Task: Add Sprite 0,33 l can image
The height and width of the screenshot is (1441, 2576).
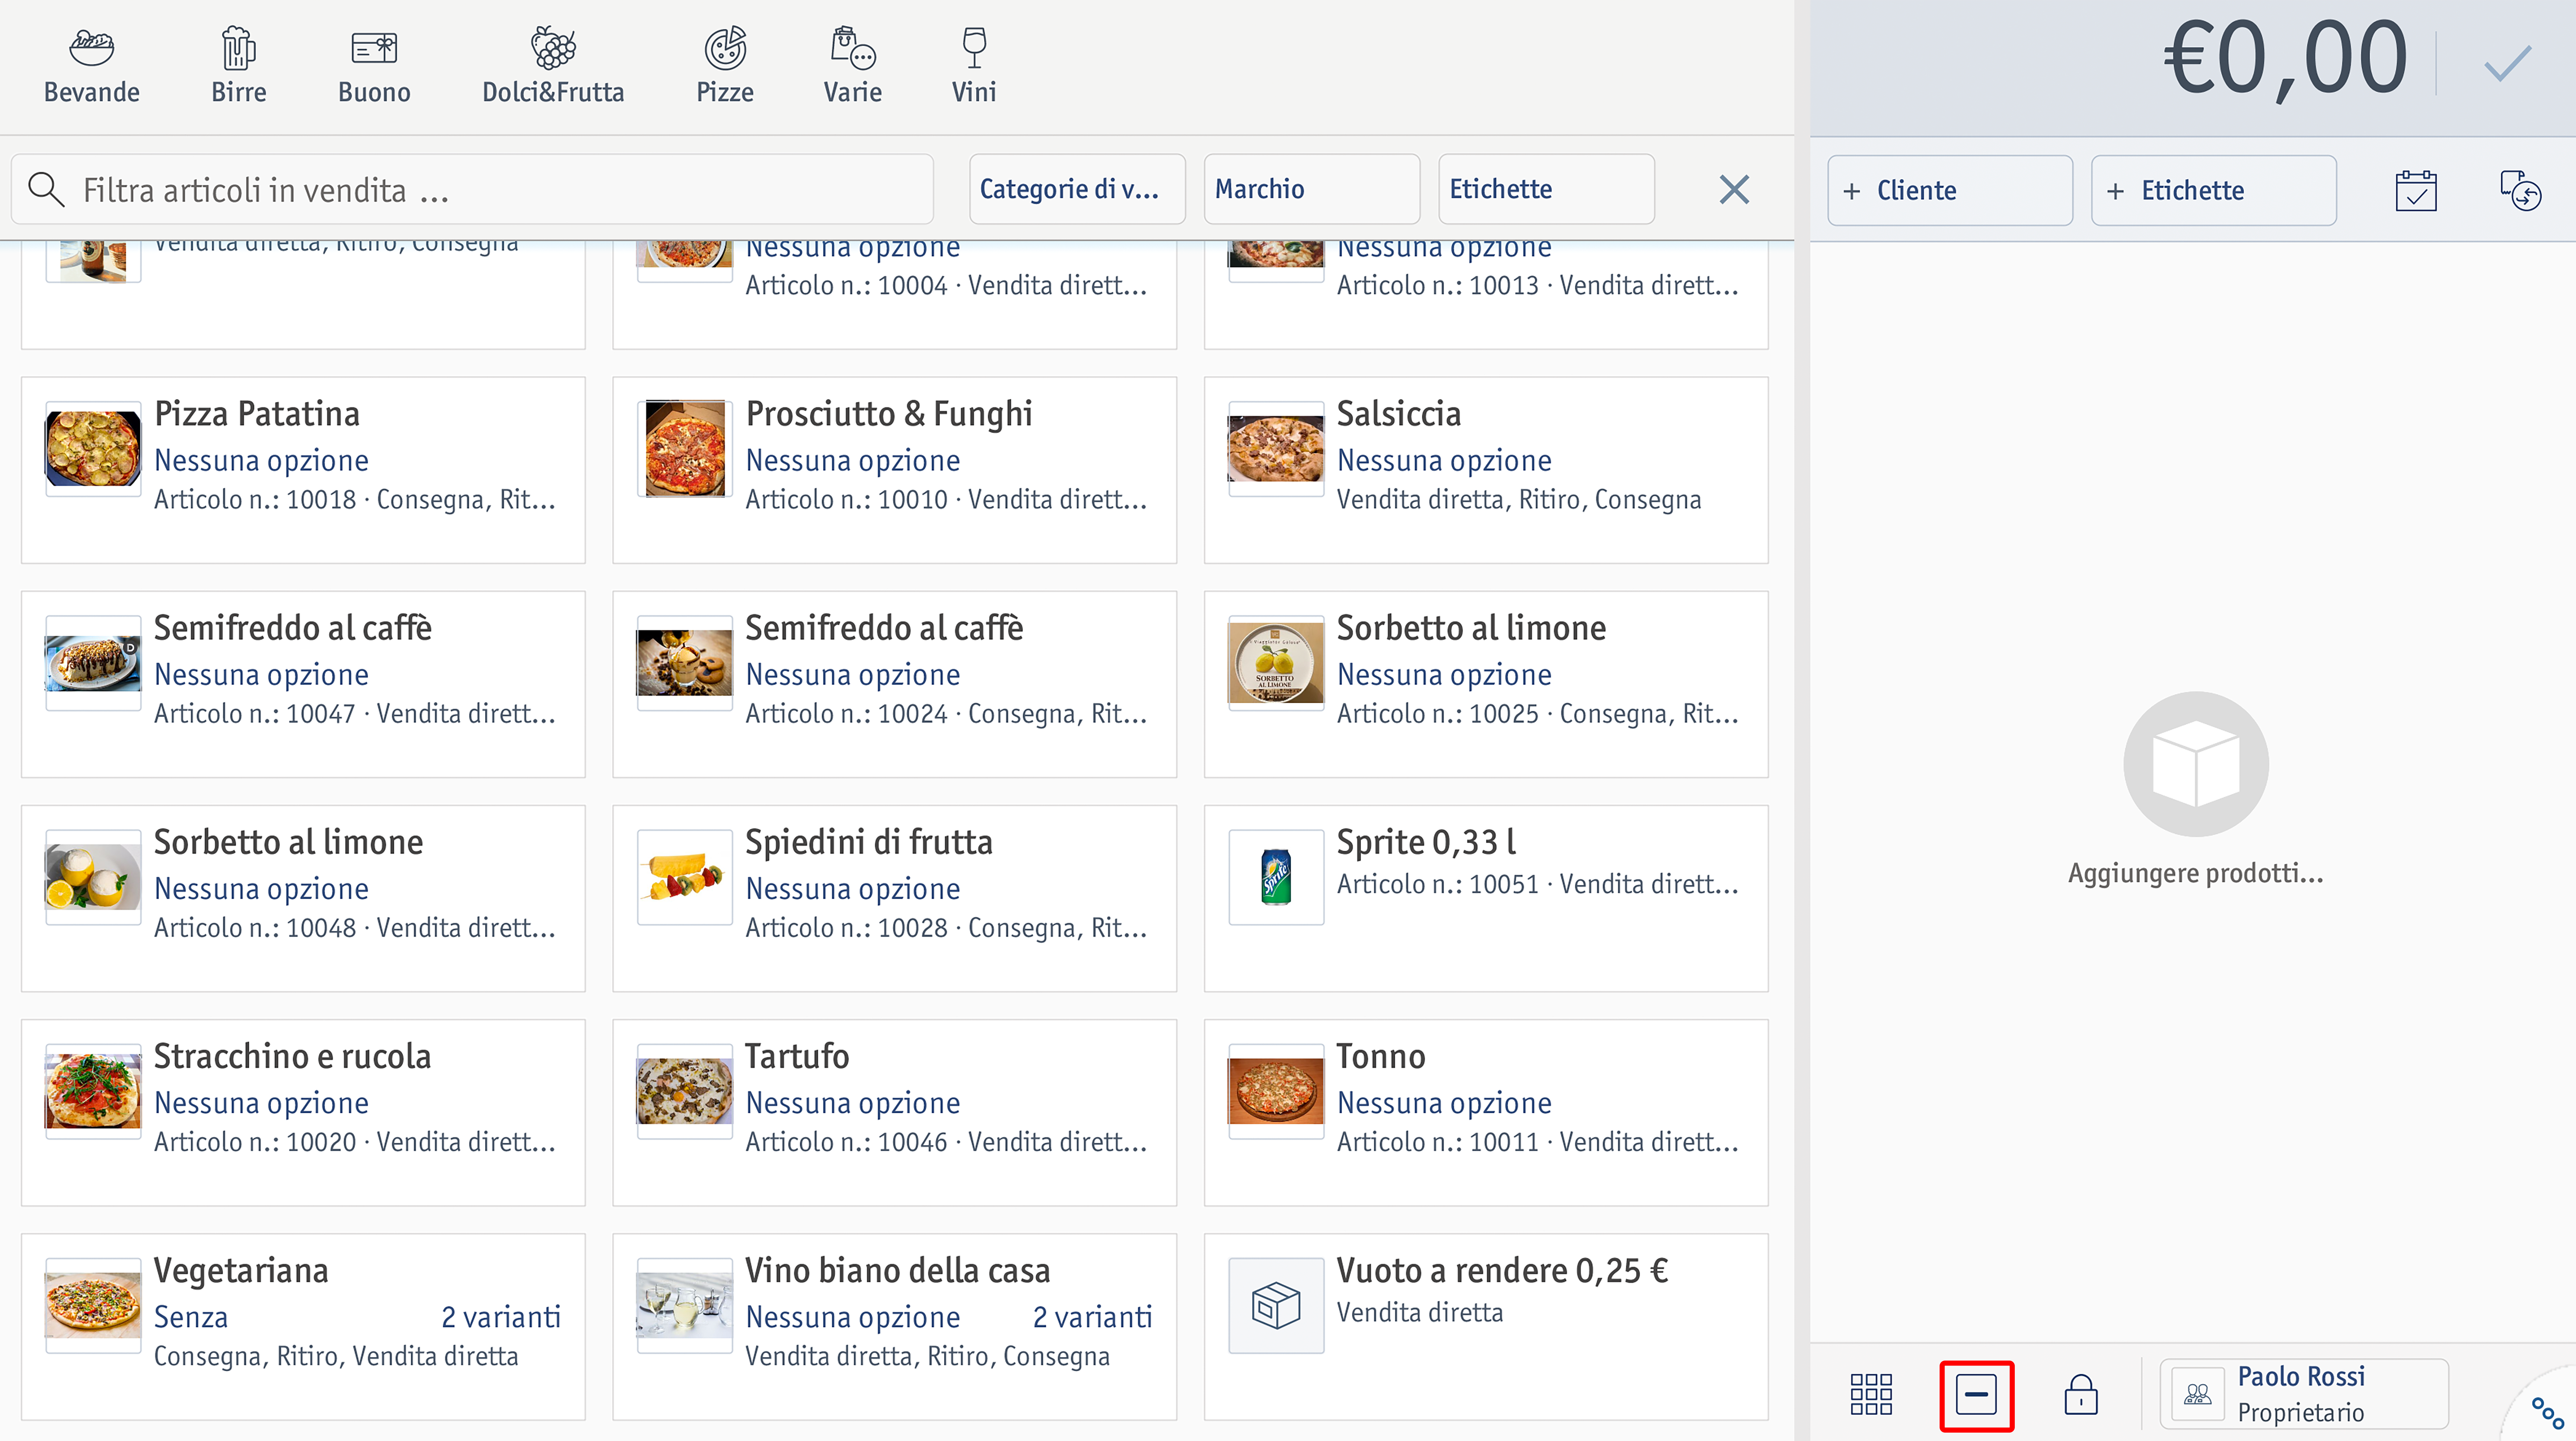Action: pyautogui.click(x=1276, y=877)
